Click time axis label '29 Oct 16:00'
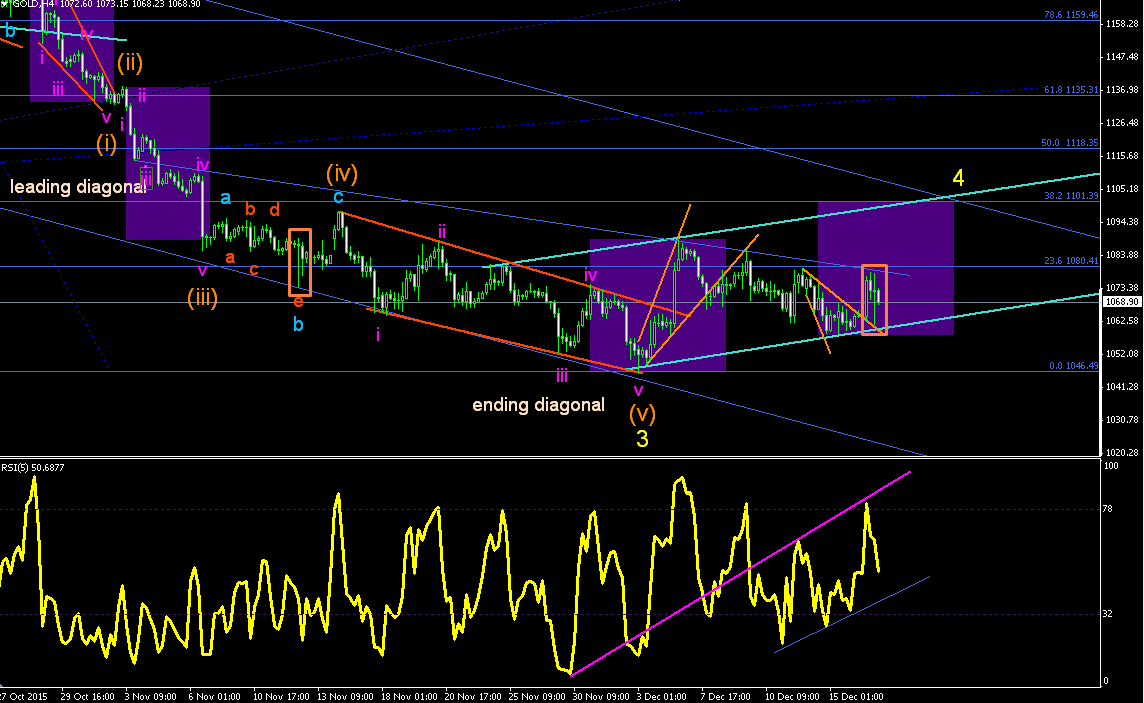The image size is (1144, 703). [x=88, y=696]
